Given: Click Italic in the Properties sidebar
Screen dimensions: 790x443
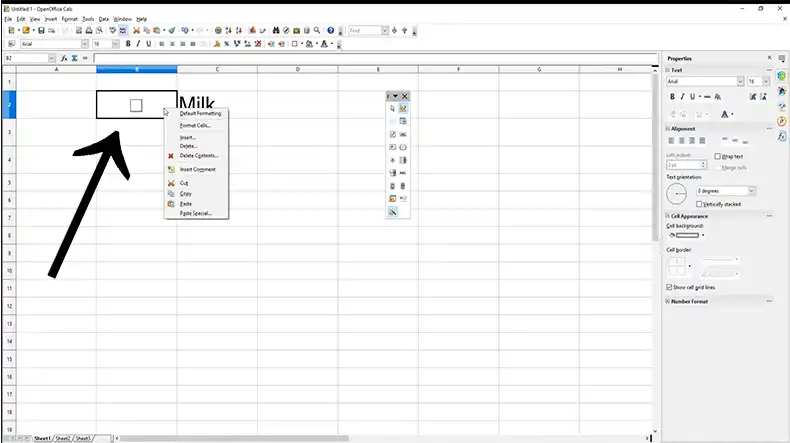Looking at the screenshot, I should point(682,96).
